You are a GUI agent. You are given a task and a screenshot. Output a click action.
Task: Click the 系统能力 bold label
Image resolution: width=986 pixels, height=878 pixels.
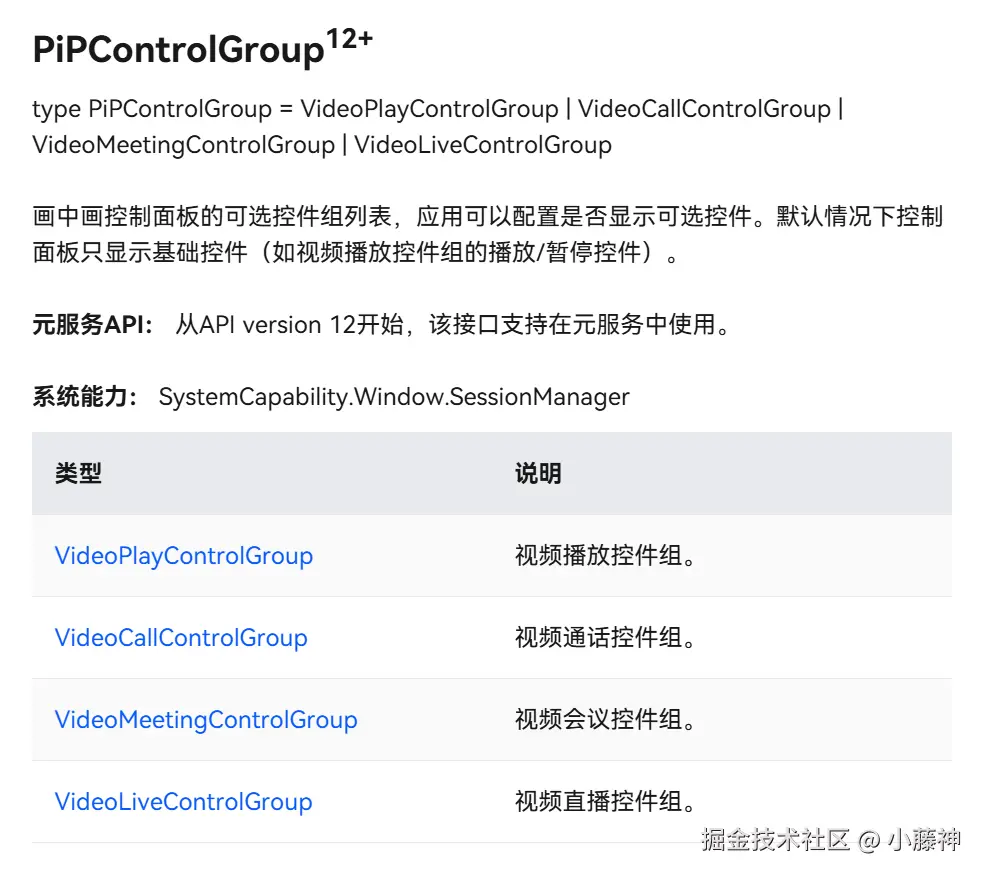(x=85, y=397)
